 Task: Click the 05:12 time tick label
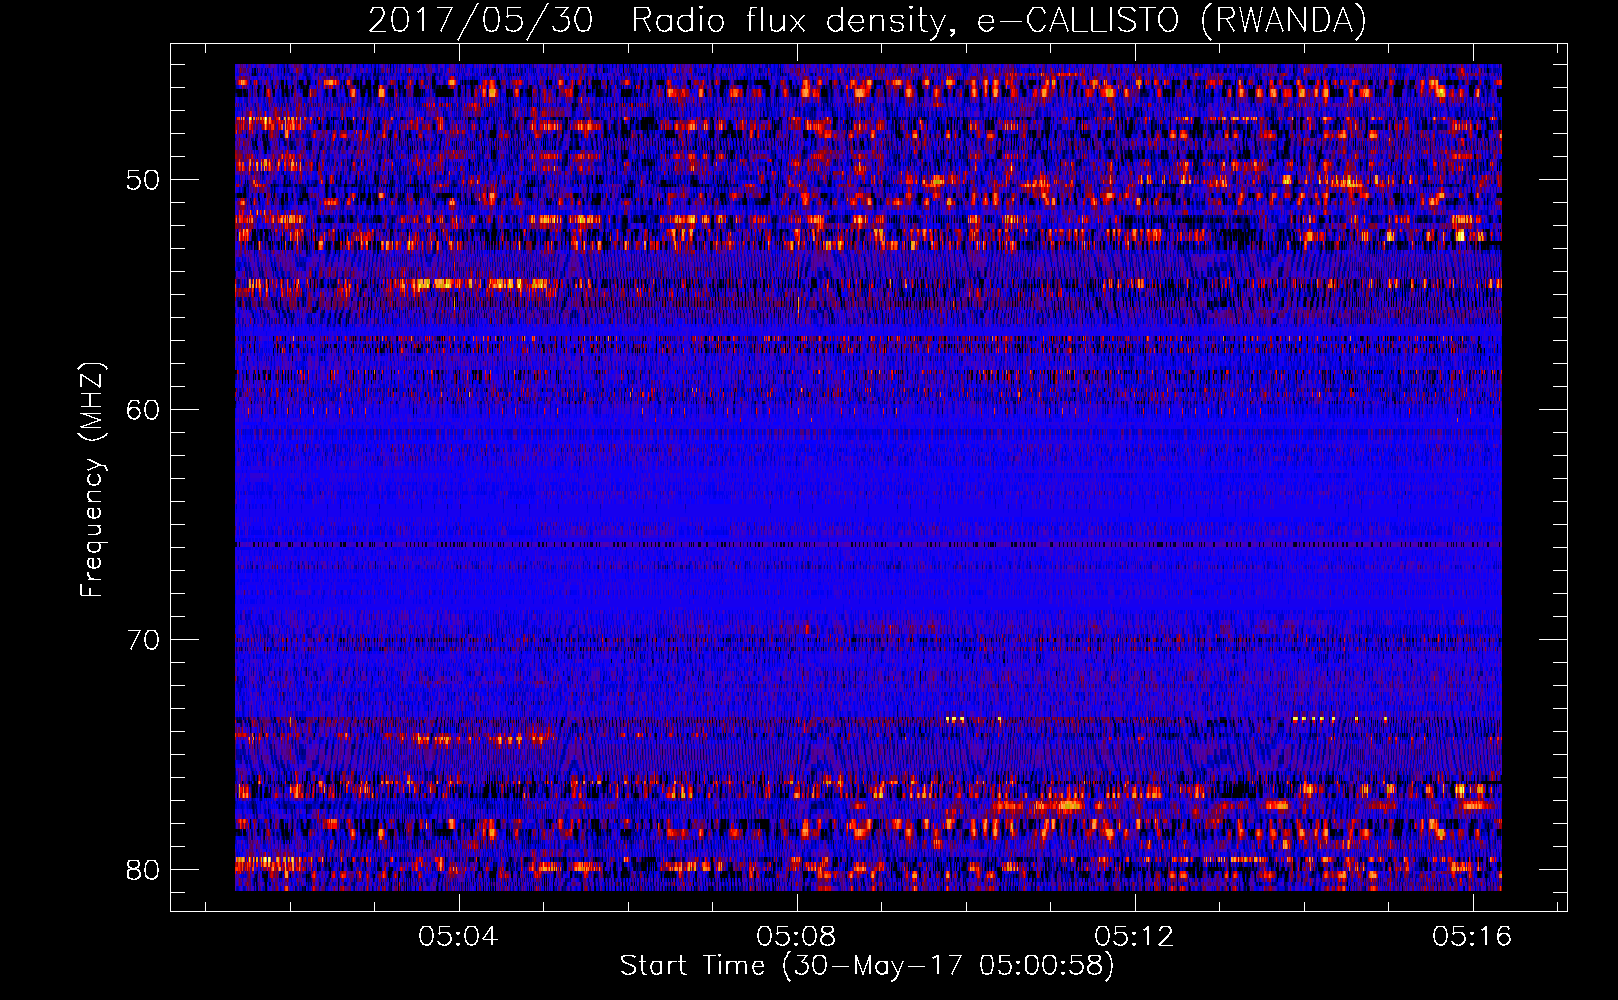coord(1134,937)
